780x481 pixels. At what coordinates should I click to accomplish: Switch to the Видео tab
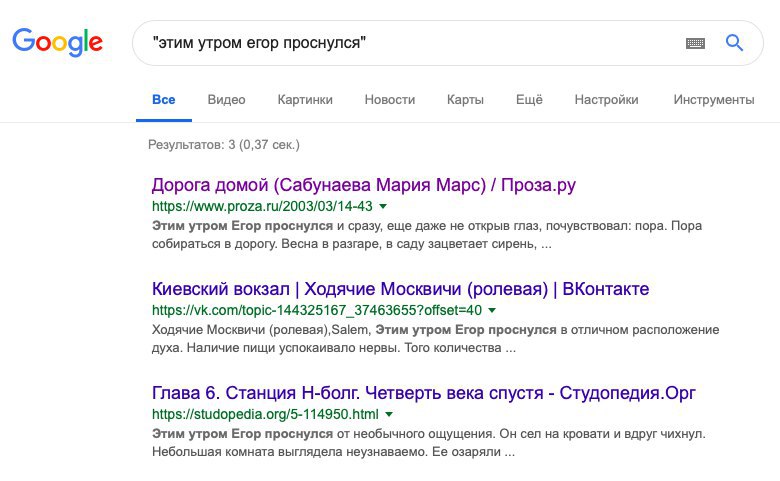coord(226,99)
